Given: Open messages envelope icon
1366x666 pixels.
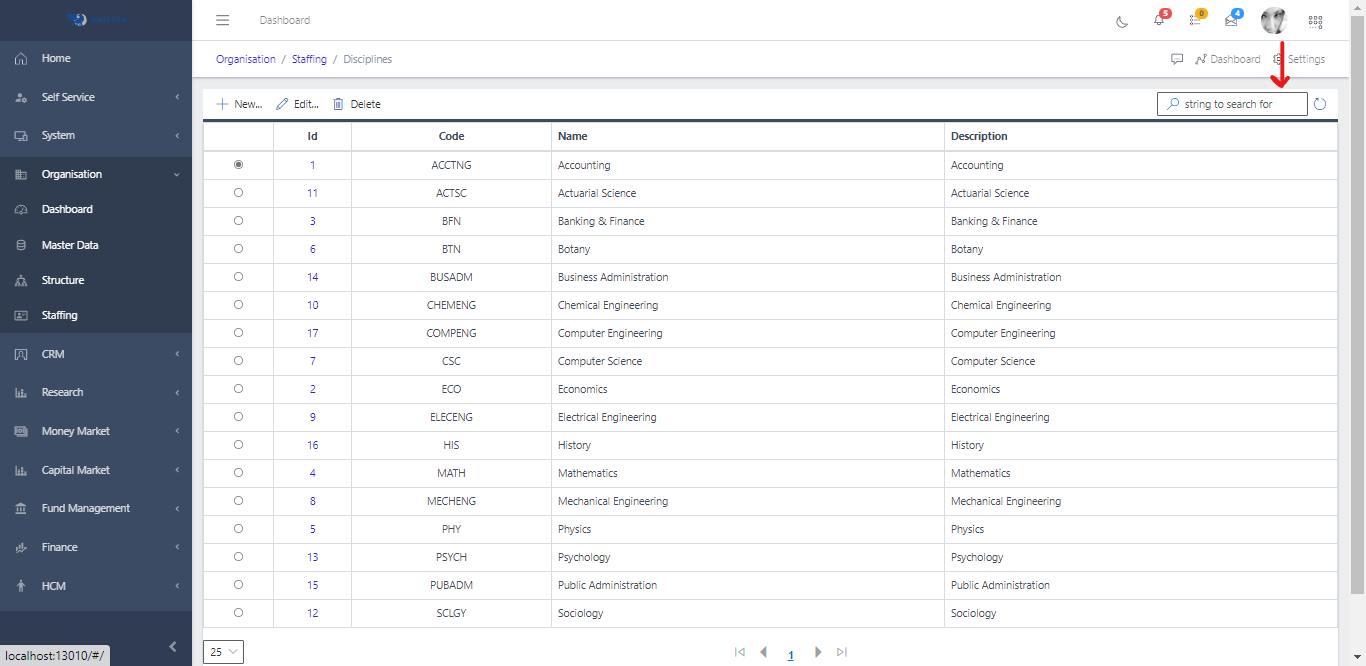Looking at the screenshot, I should 1231,21.
